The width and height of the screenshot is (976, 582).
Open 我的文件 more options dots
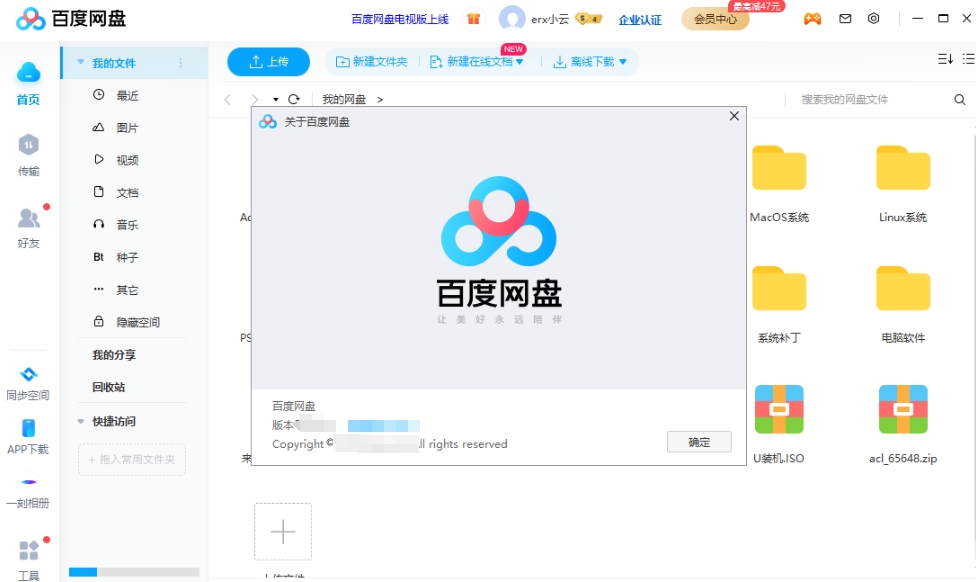181,62
